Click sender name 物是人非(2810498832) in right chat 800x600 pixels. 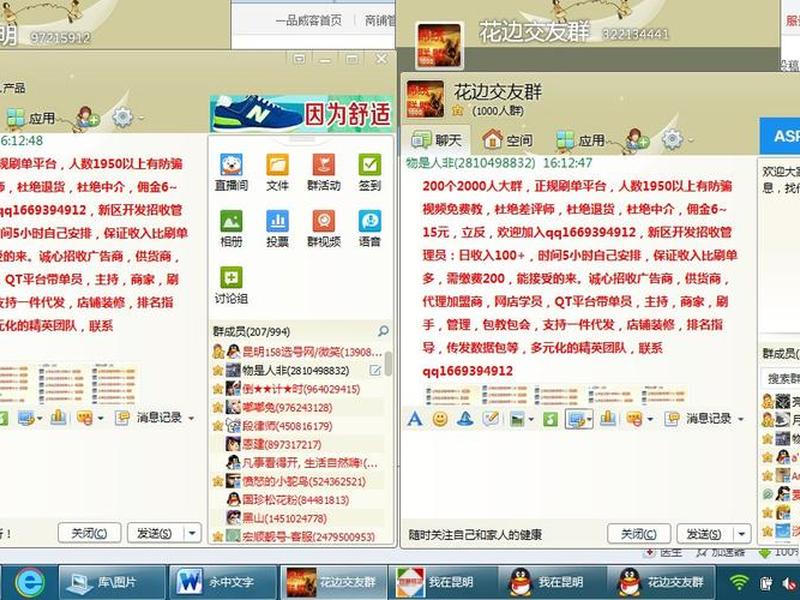tap(470, 163)
